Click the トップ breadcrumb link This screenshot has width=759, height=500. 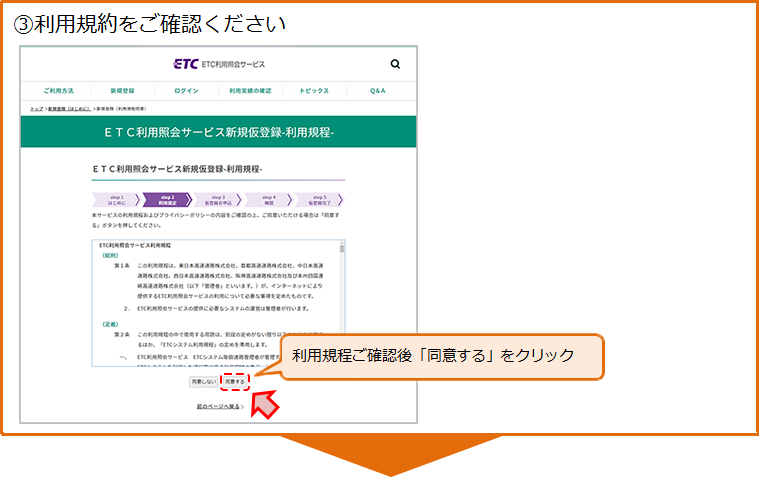(36, 107)
